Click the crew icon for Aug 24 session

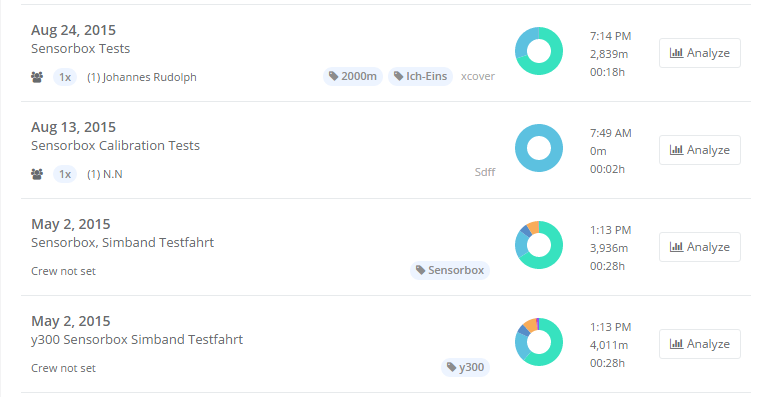[37, 77]
